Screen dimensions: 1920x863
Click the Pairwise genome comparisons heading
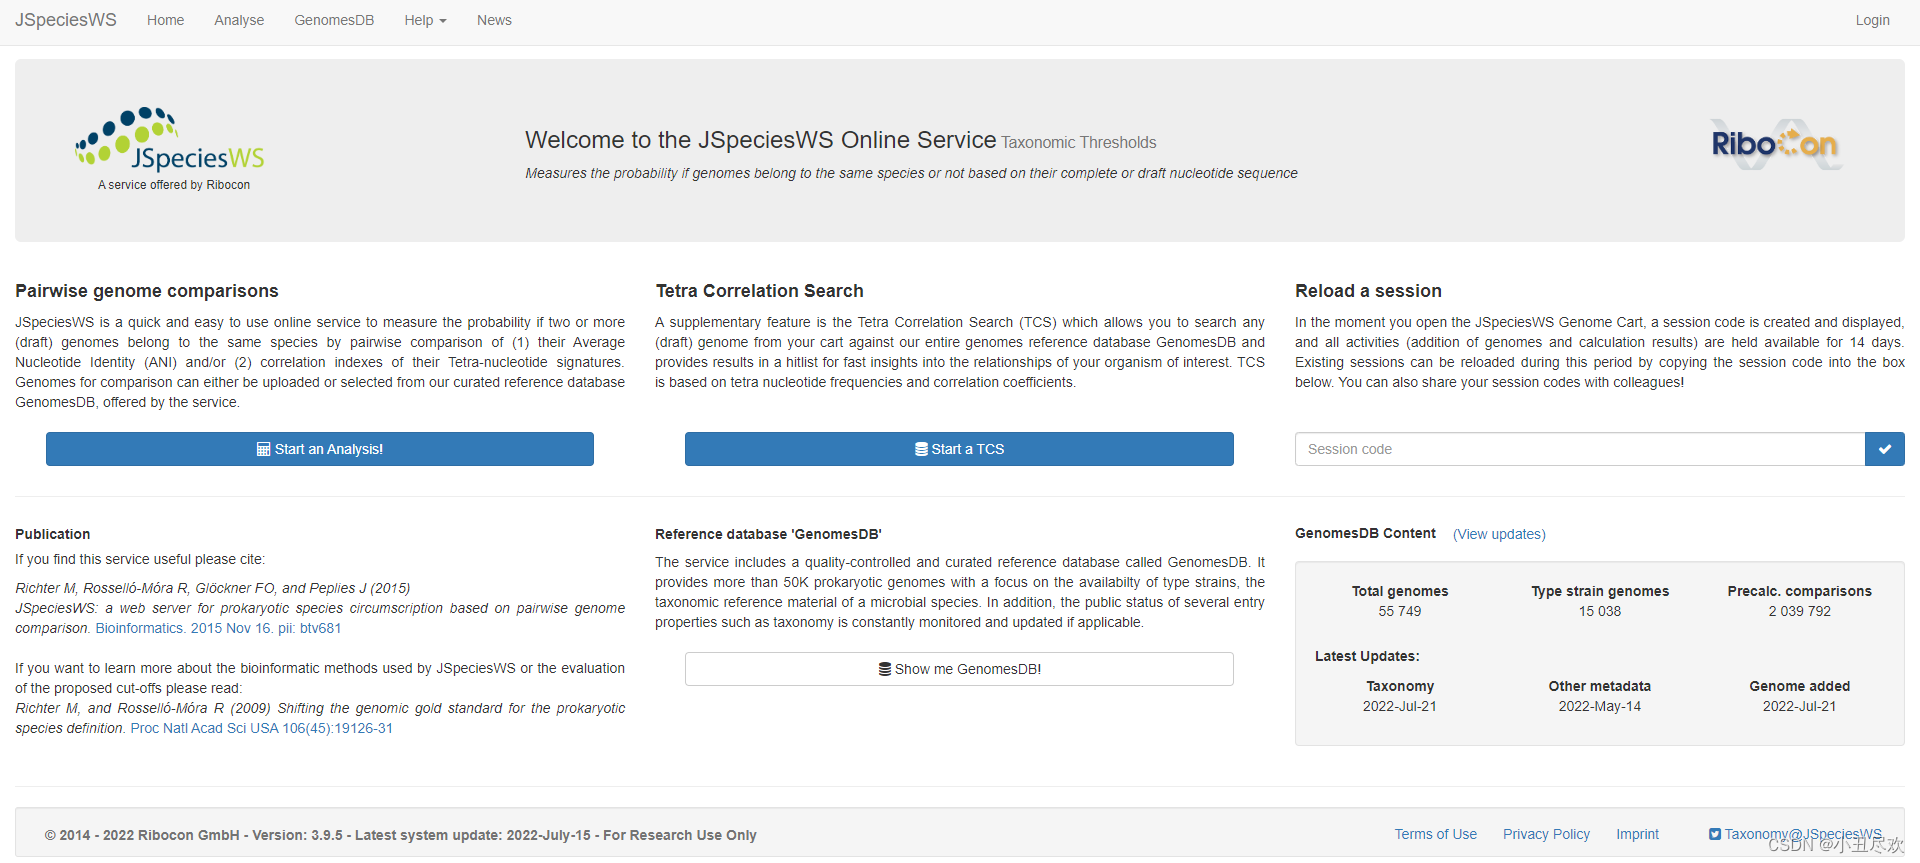pyautogui.click(x=147, y=291)
